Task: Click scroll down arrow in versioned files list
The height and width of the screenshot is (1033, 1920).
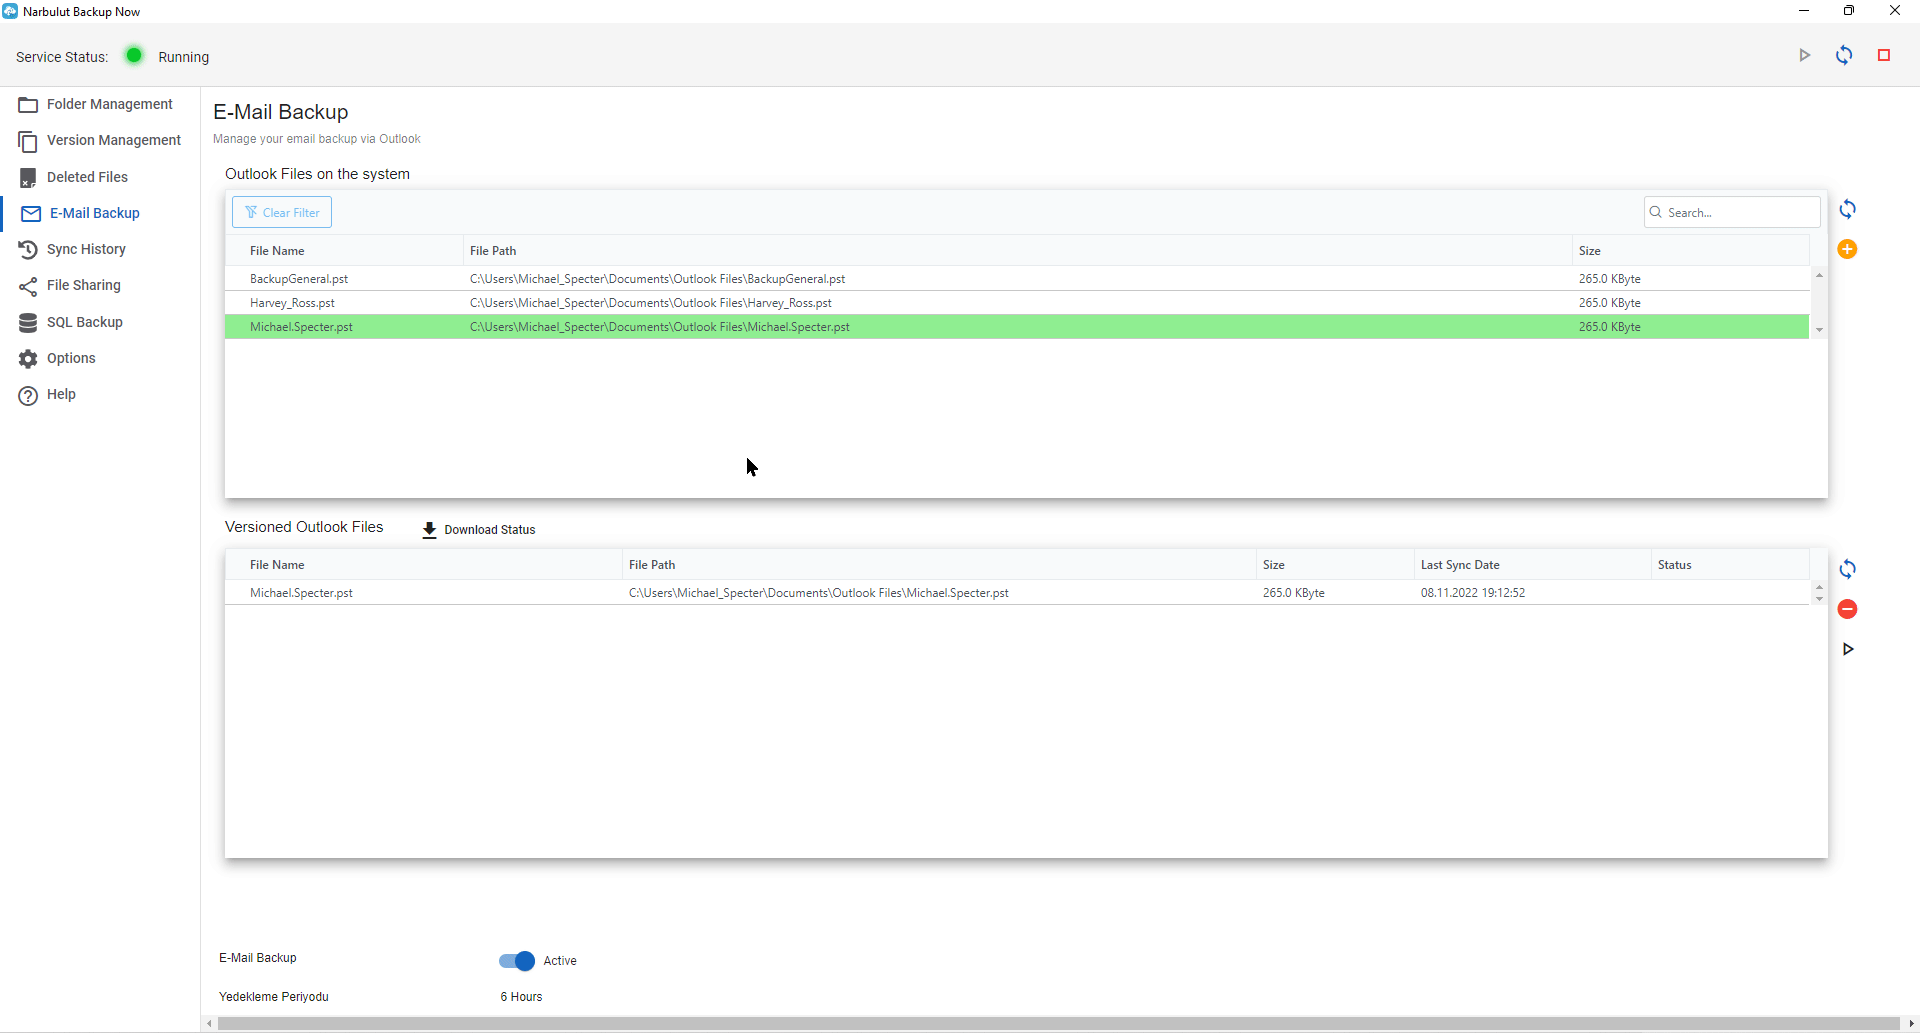Action: [1819, 599]
